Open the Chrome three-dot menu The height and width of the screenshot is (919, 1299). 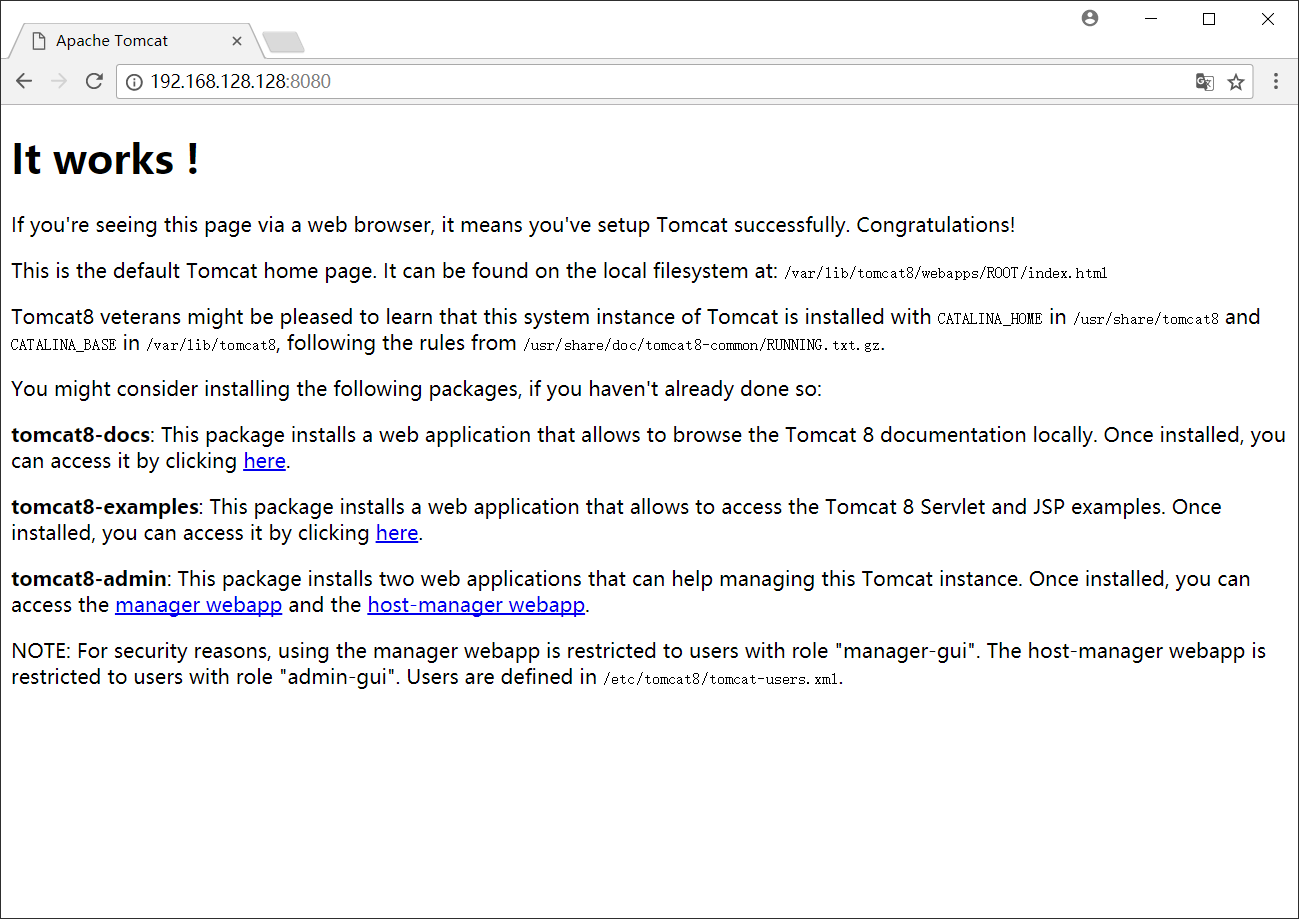(1276, 82)
